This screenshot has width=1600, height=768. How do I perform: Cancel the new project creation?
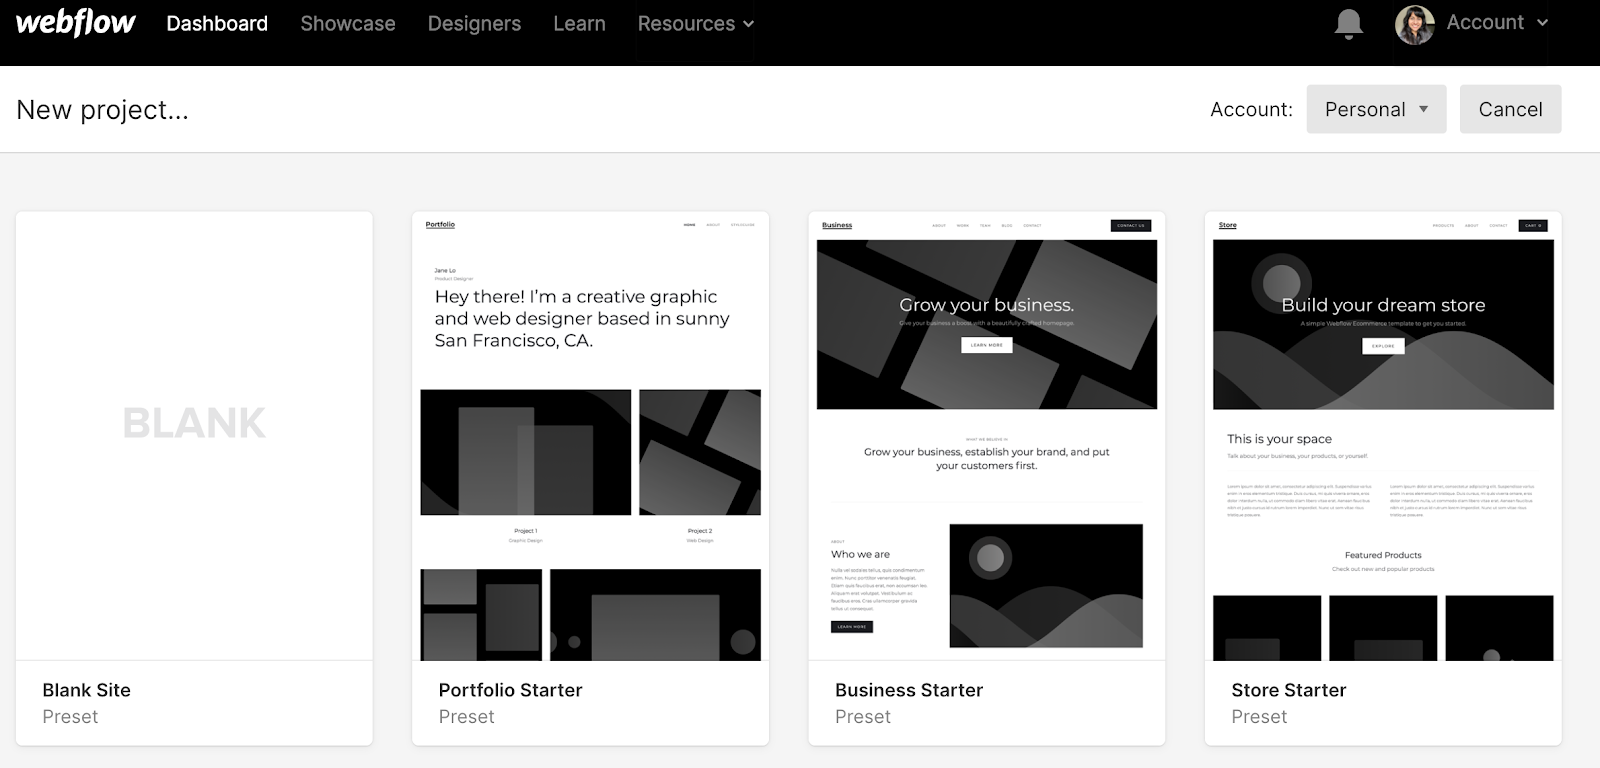pyautogui.click(x=1510, y=109)
